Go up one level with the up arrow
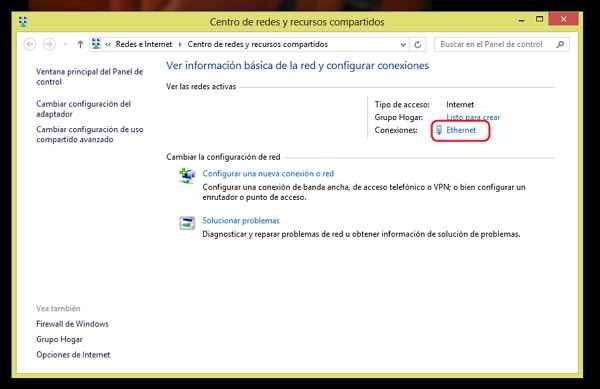The image size is (600, 389). click(x=80, y=44)
